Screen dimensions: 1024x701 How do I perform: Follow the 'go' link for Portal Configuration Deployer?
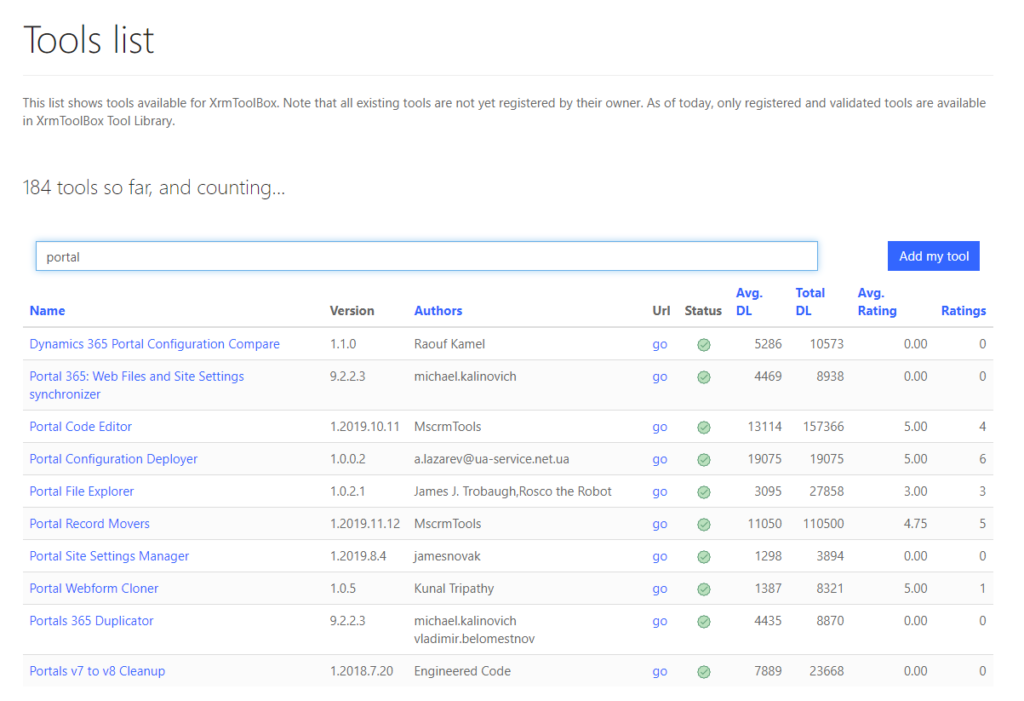(660, 459)
